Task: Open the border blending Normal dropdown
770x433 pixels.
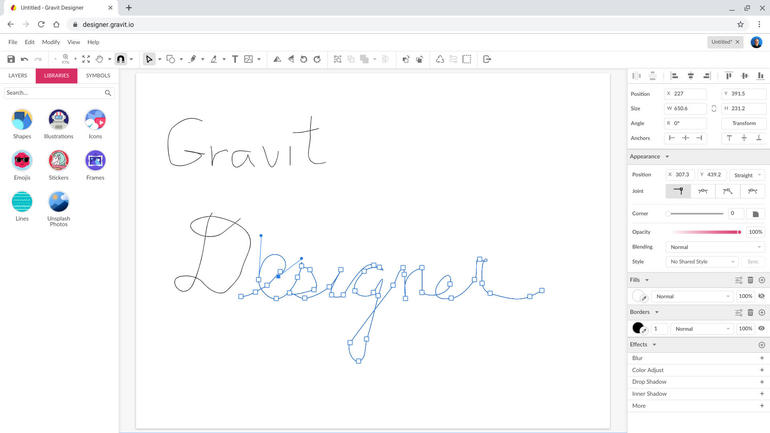Action: 702,328
